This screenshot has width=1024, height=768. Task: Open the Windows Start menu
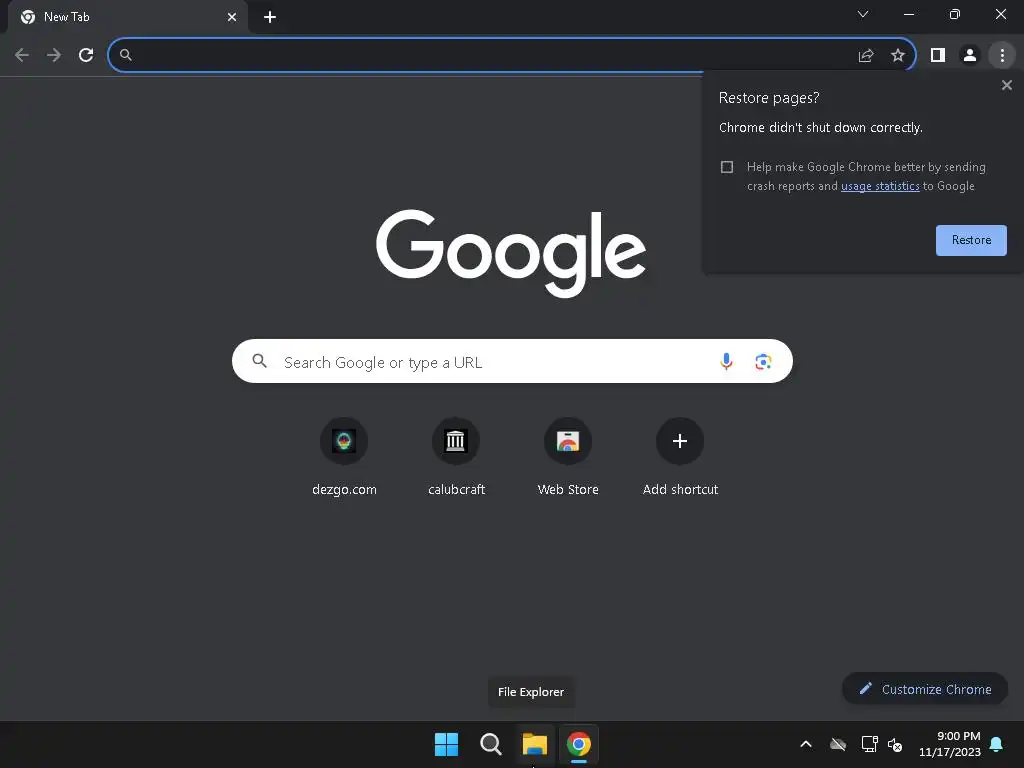coord(446,744)
